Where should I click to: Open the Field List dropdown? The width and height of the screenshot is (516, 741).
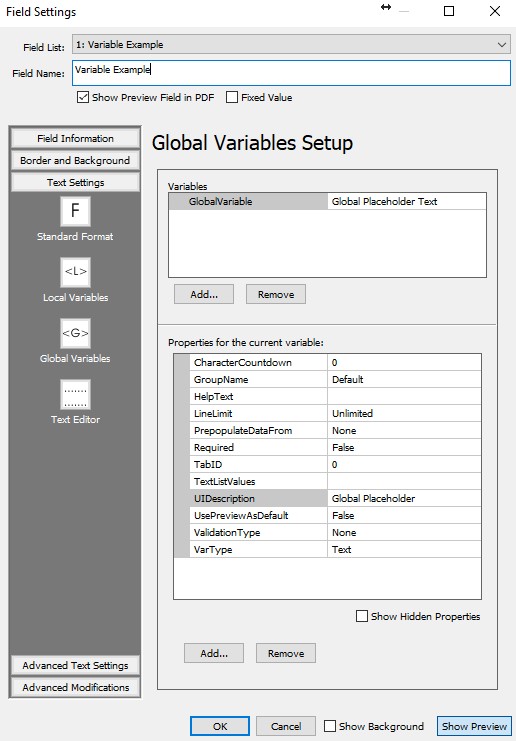tap(291, 45)
